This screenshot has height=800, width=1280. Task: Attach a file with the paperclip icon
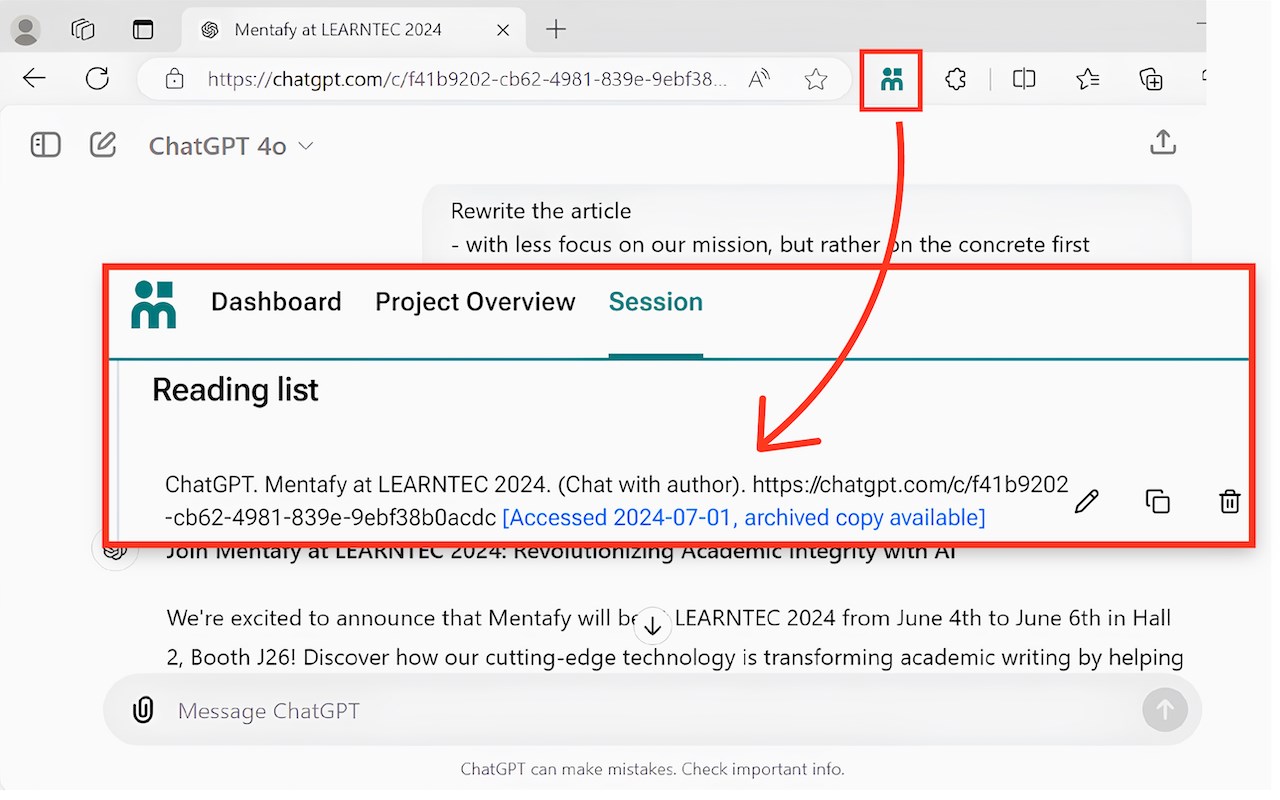[143, 710]
